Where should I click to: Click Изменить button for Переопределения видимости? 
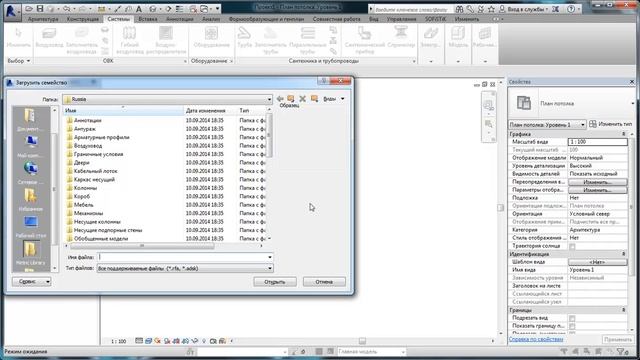click(x=598, y=182)
